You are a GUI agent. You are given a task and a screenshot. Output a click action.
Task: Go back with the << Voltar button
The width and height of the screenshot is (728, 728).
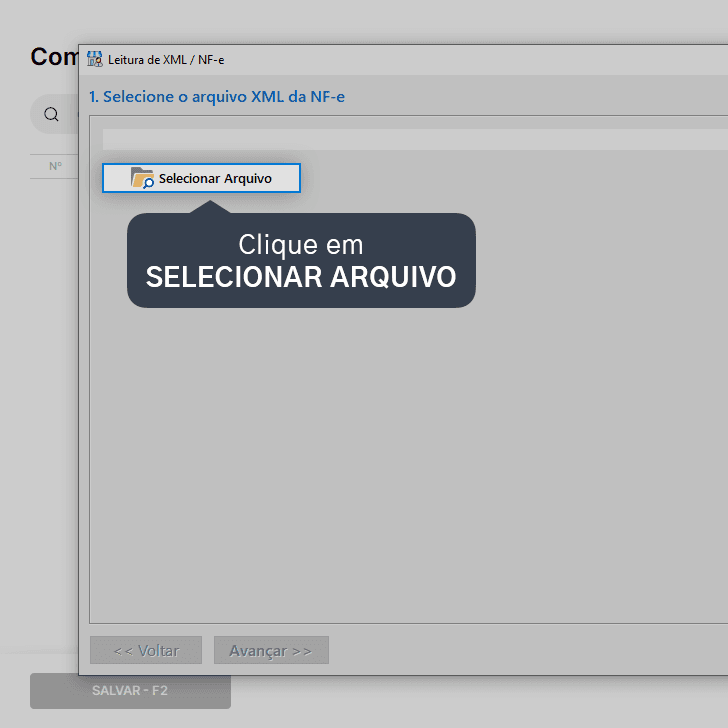click(146, 650)
